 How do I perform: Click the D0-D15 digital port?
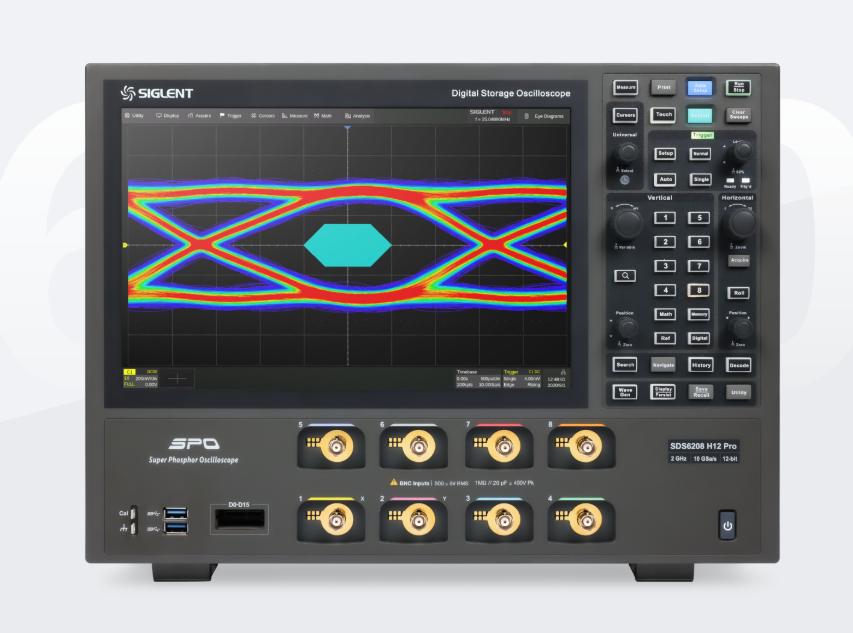(240, 519)
